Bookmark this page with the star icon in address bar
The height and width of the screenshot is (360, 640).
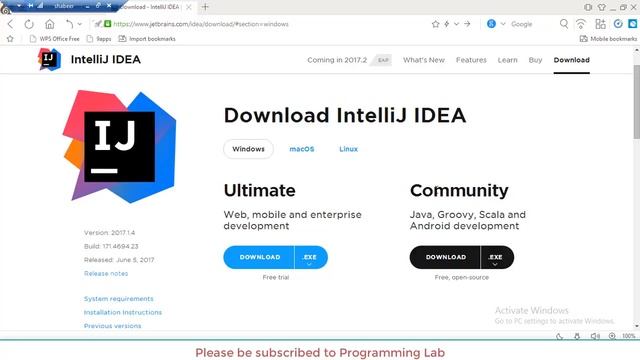(436, 24)
